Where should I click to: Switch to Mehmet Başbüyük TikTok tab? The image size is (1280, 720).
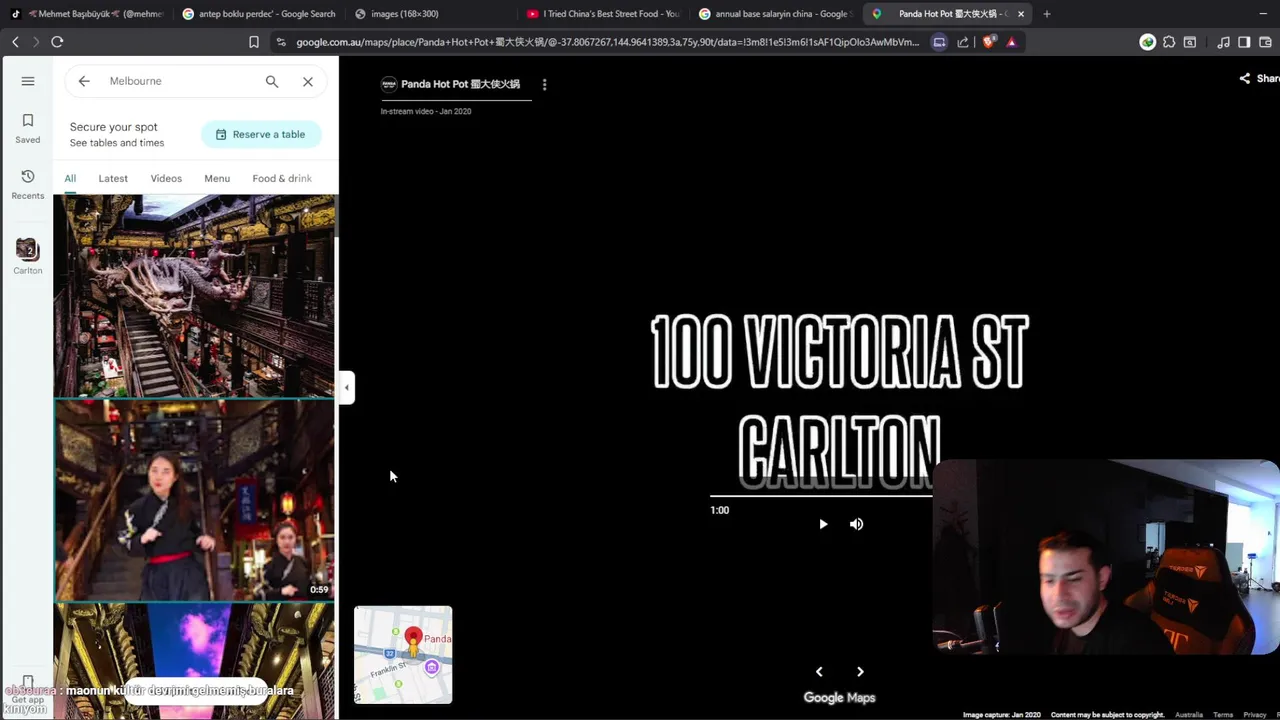pos(86,14)
